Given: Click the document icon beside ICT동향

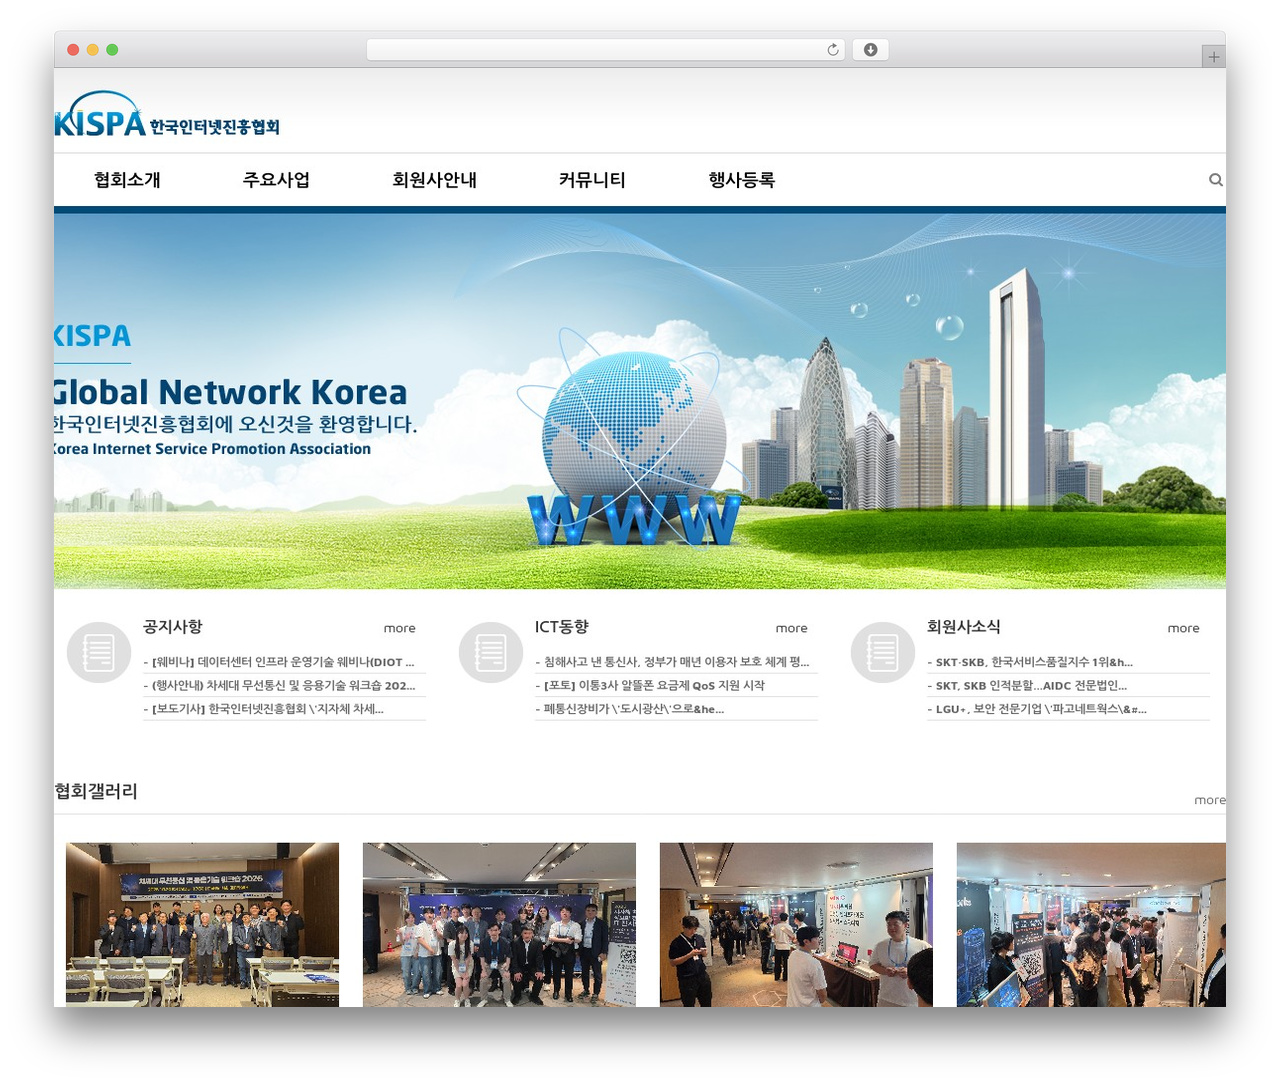Looking at the screenshot, I should (491, 652).
